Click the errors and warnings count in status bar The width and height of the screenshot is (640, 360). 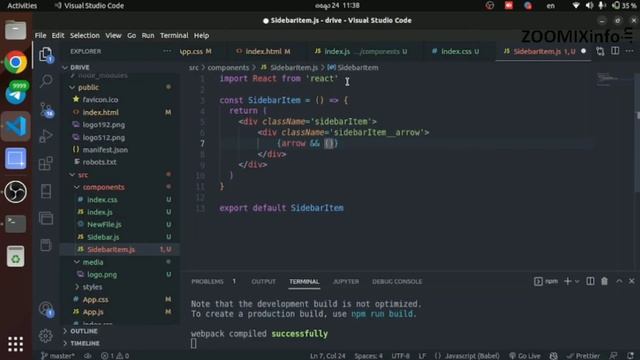pos(115,356)
